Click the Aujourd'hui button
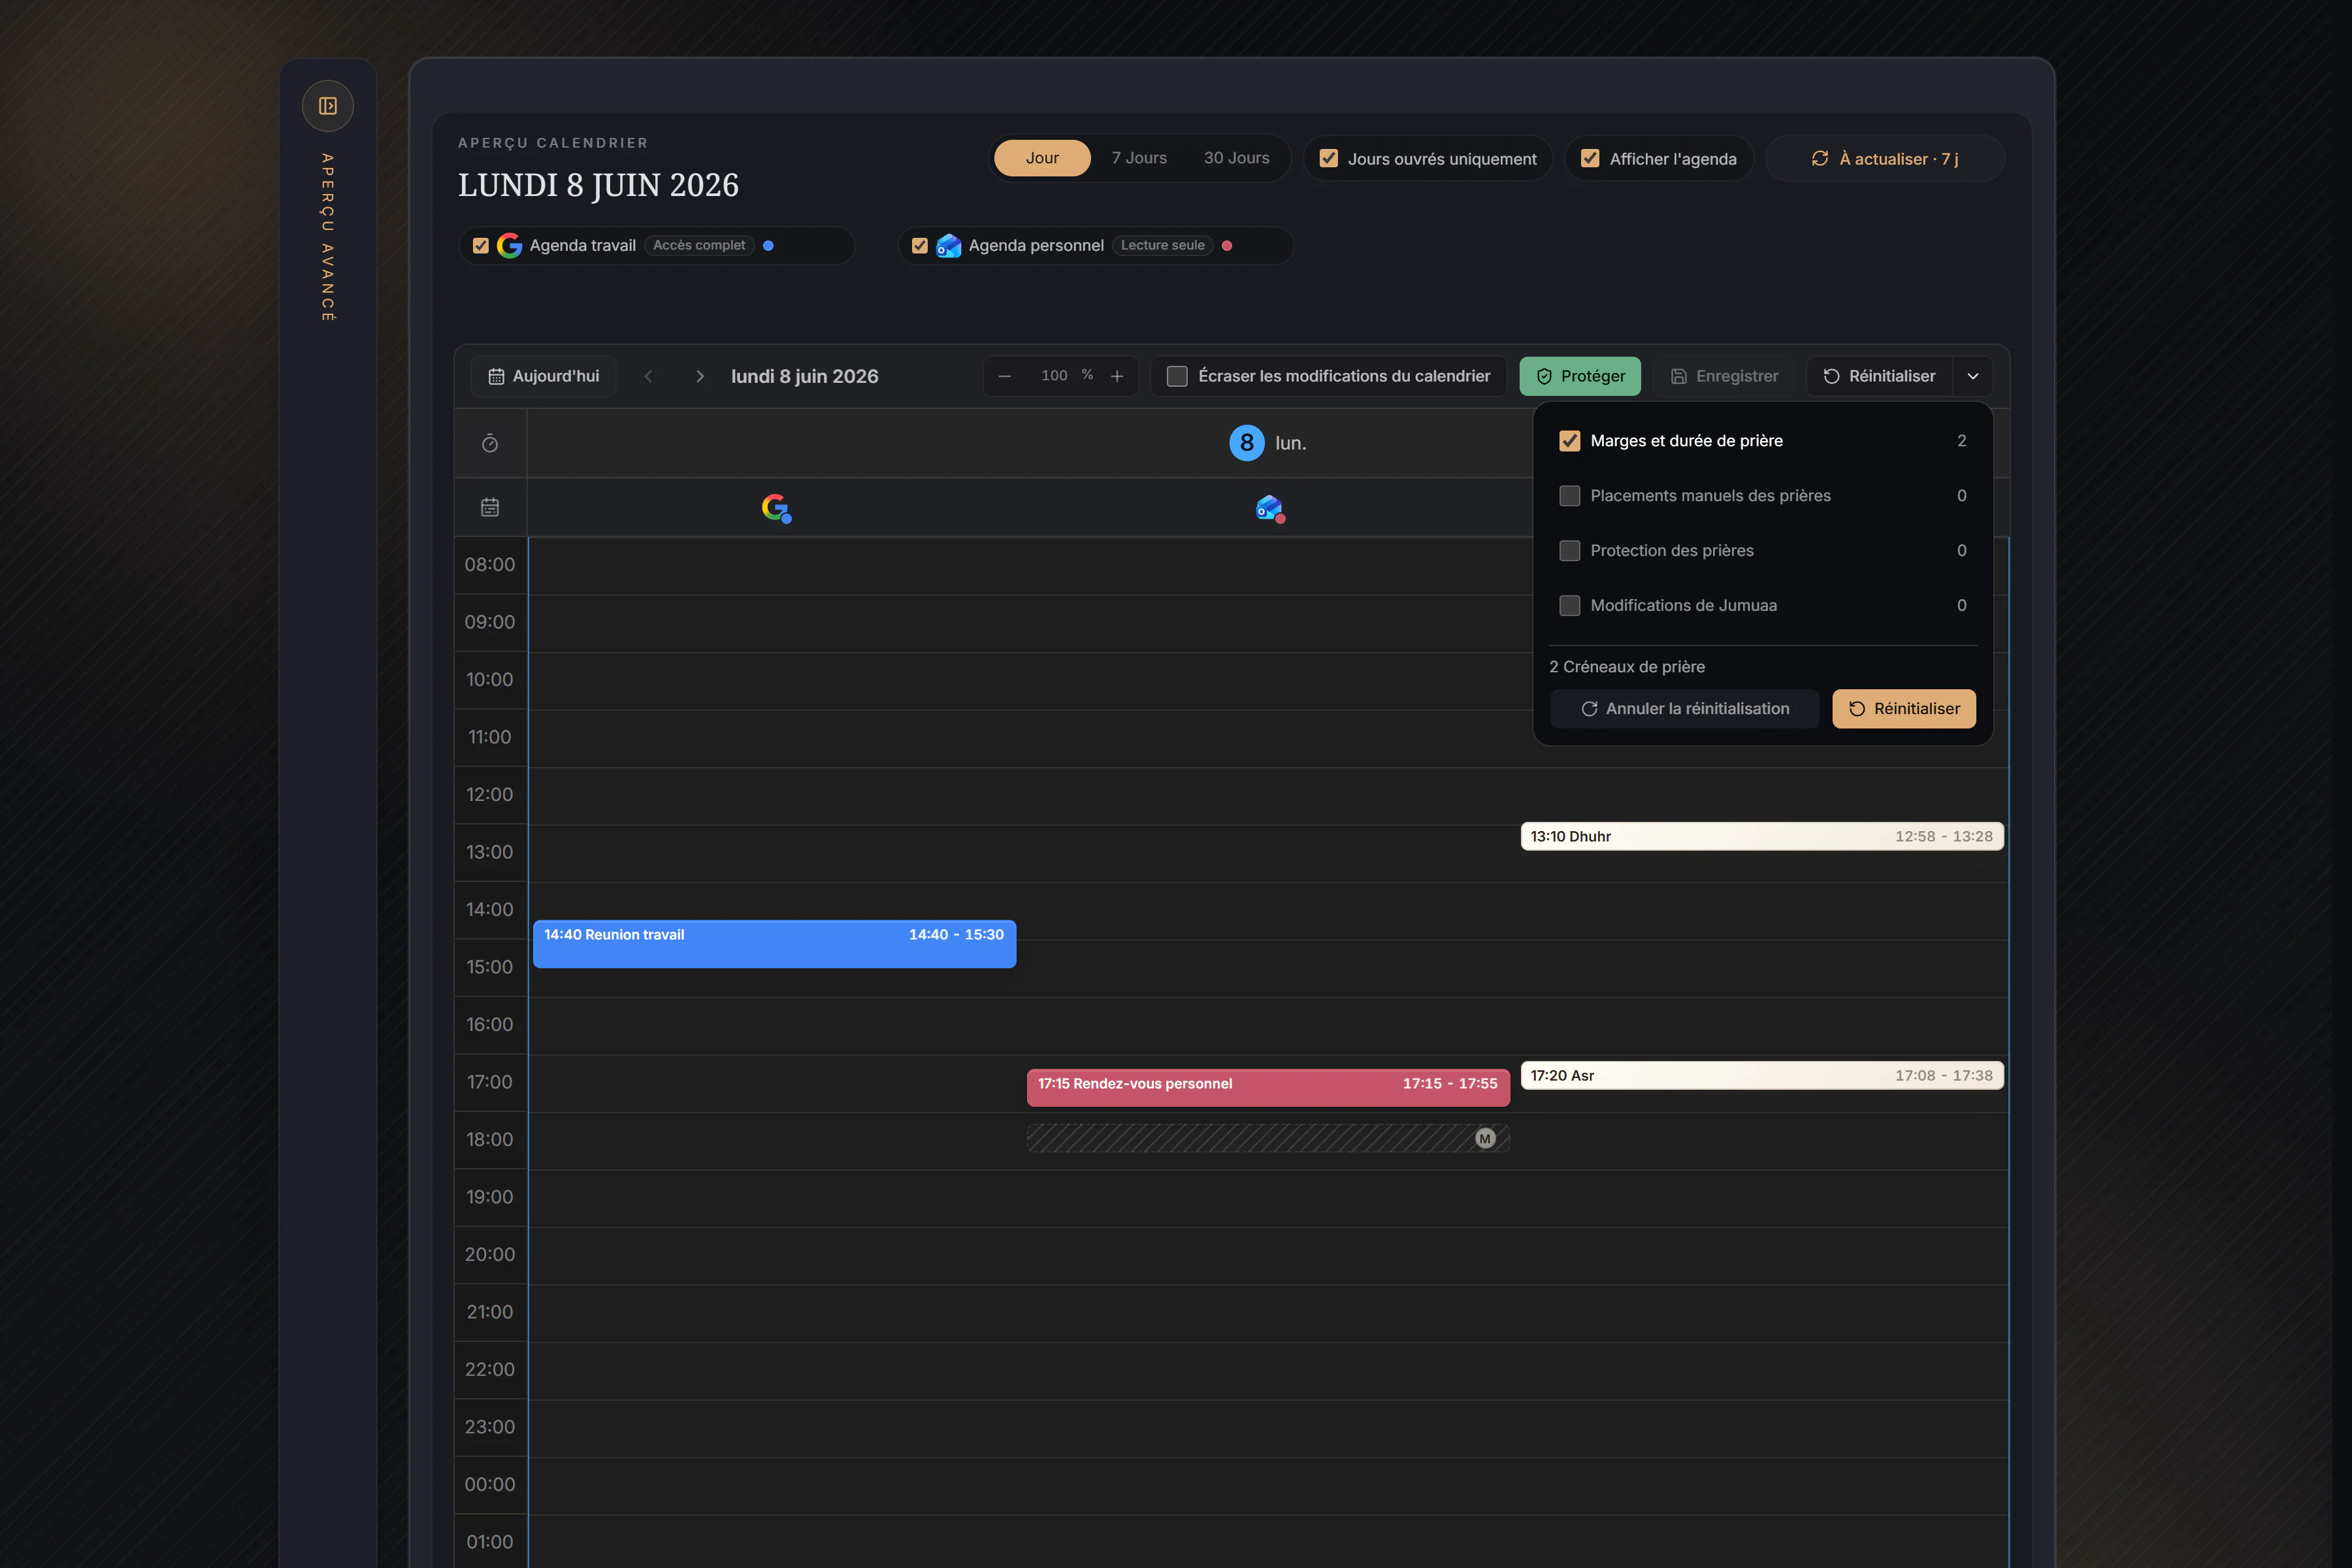Image resolution: width=2352 pixels, height=1568 pixels. pos(544,377)
